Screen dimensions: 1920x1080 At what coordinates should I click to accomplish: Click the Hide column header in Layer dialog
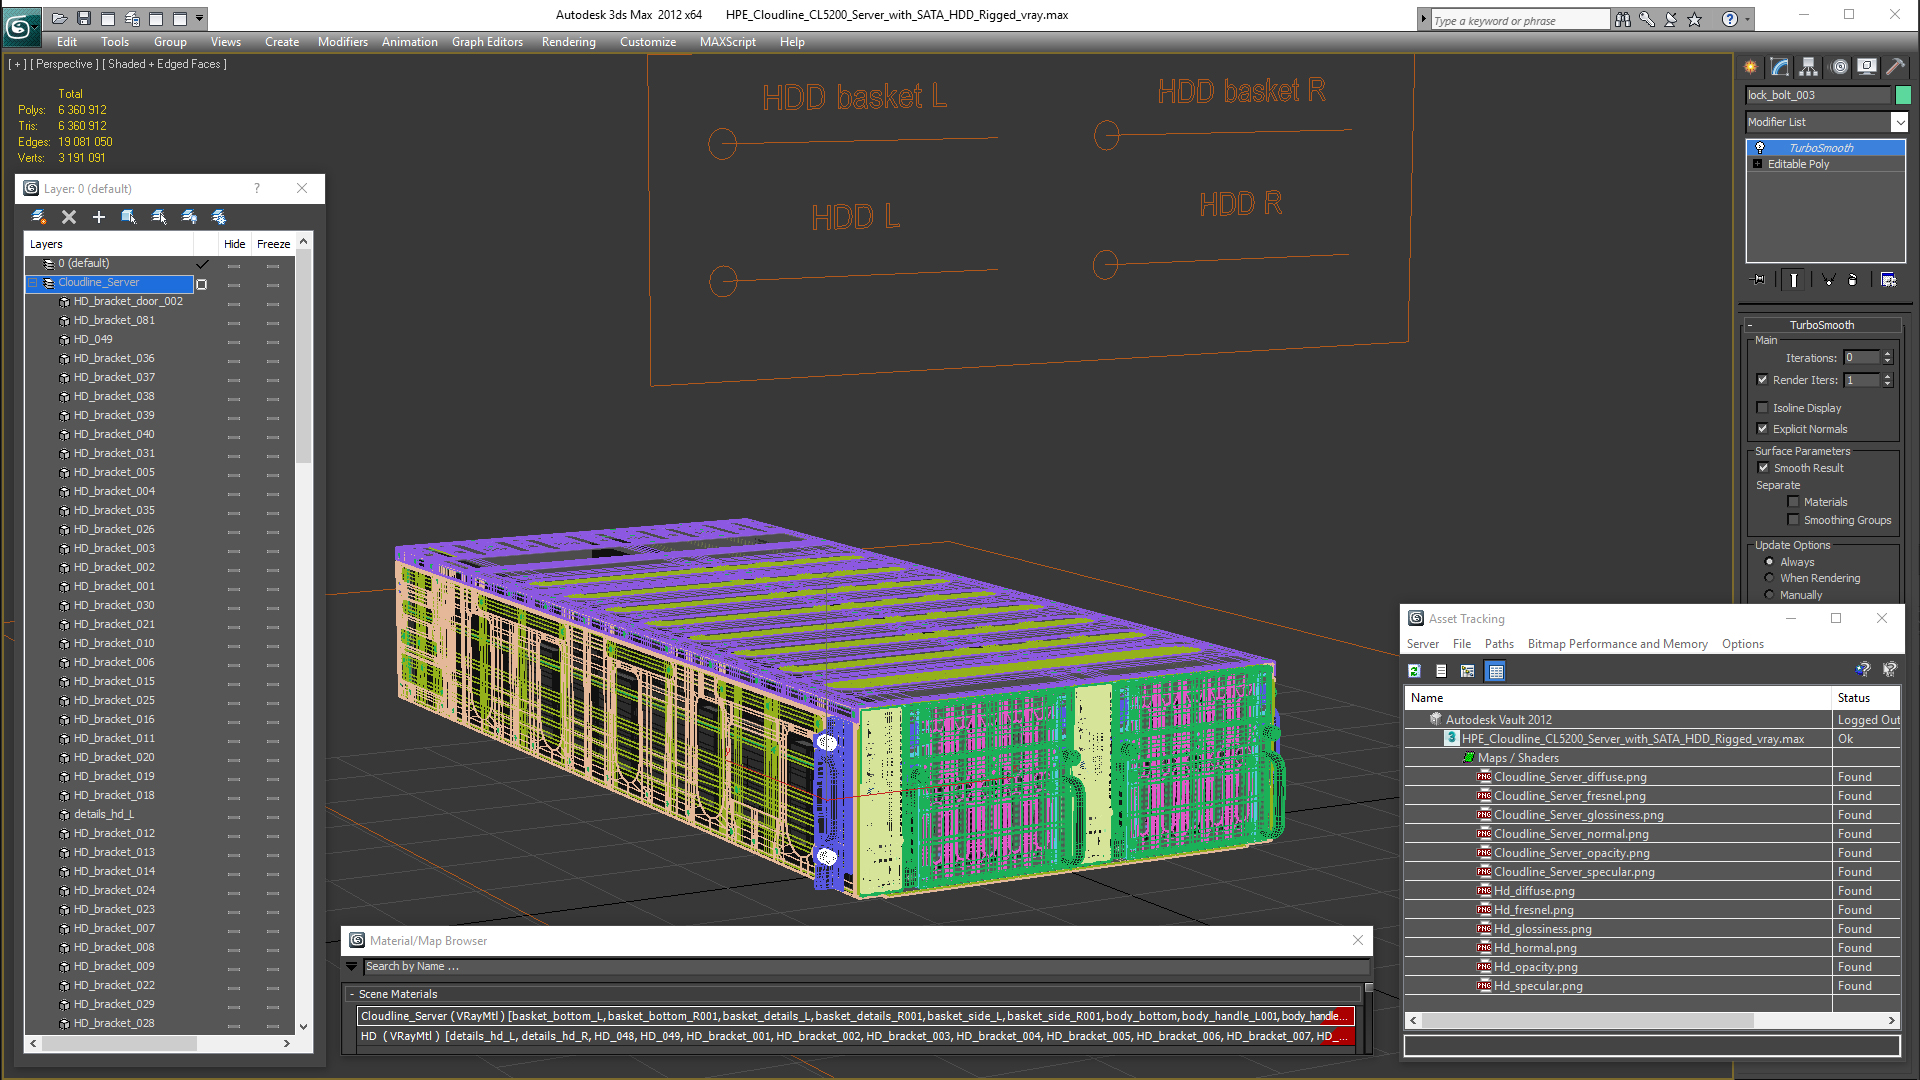pyautogui.click(x=234, y=244)
